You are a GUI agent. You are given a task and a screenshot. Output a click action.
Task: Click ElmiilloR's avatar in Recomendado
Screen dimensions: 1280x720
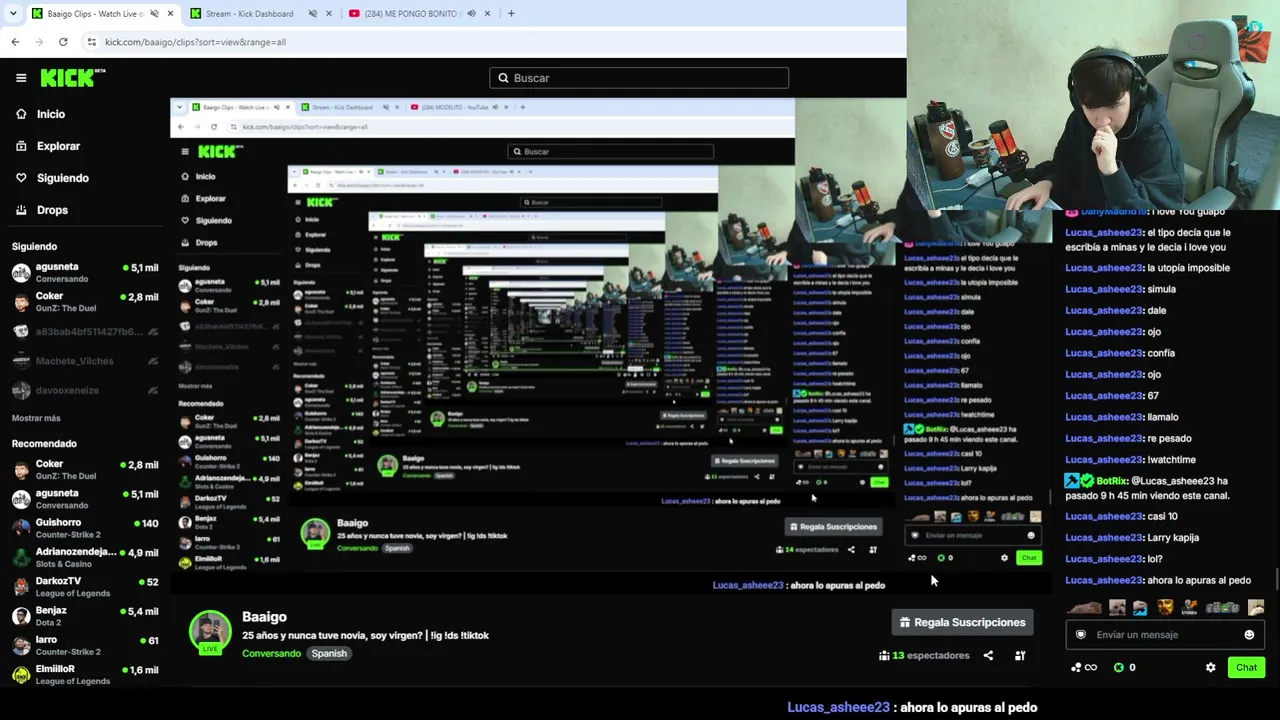21,675
